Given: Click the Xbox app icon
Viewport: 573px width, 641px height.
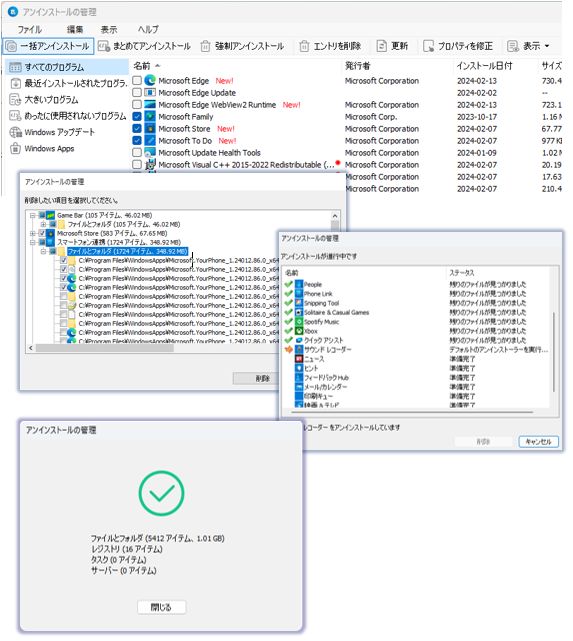Looking at the screenshot, I should 299,331.
